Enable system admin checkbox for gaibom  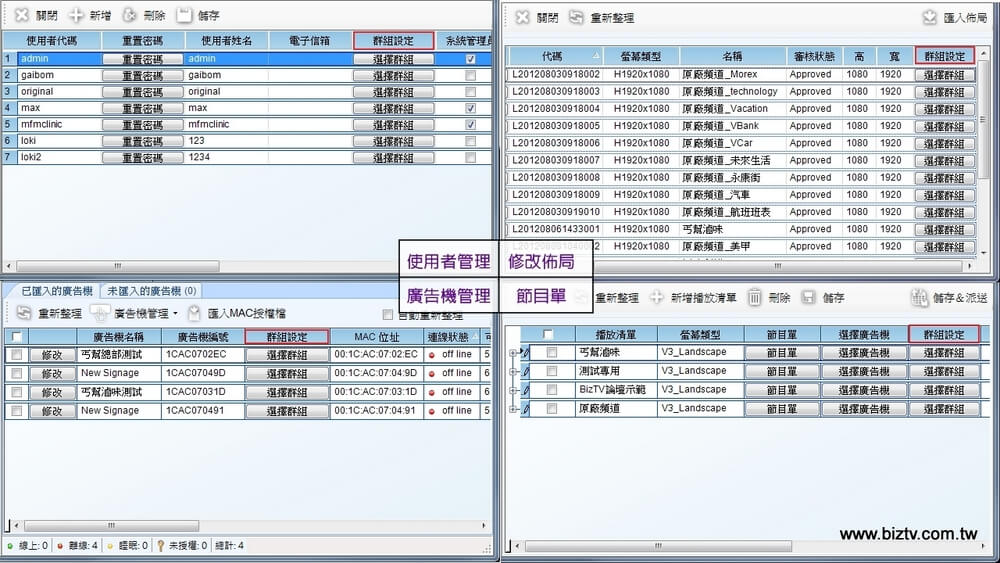pos(471,75)
